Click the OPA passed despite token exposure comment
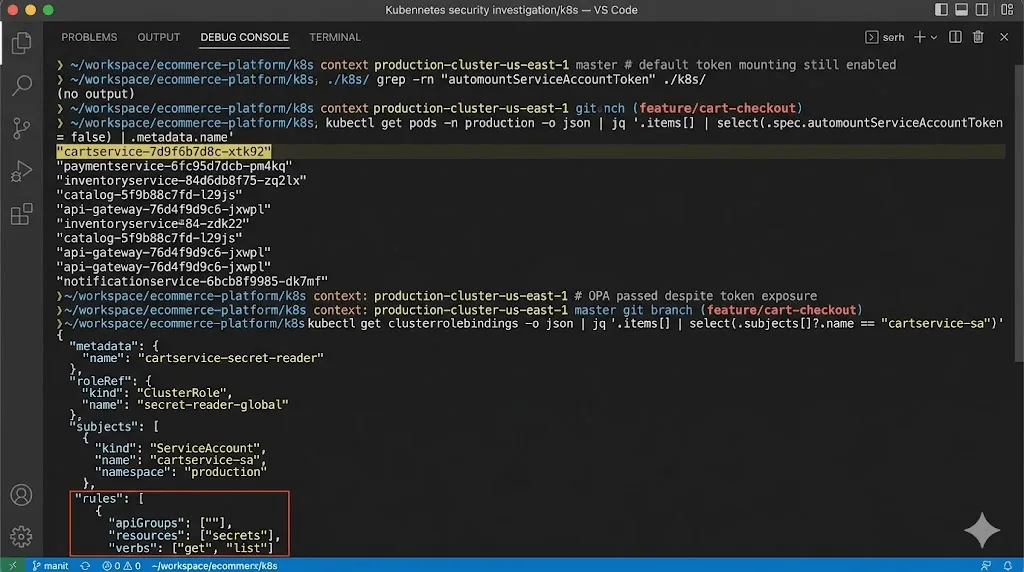This screenshot has height=572, width=1024. click(x=696, y=296)
